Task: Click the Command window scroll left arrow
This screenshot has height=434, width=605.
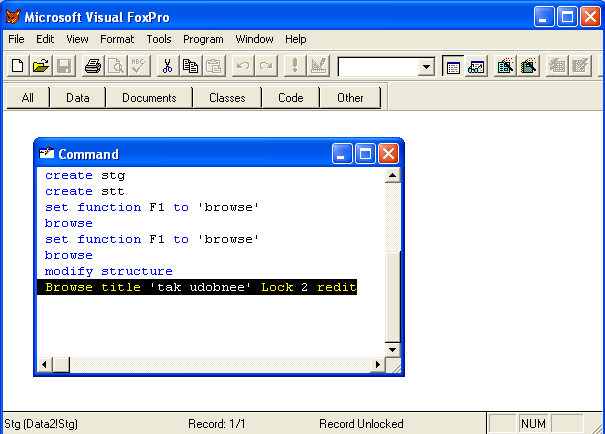Action: click(x=44, y=365)
